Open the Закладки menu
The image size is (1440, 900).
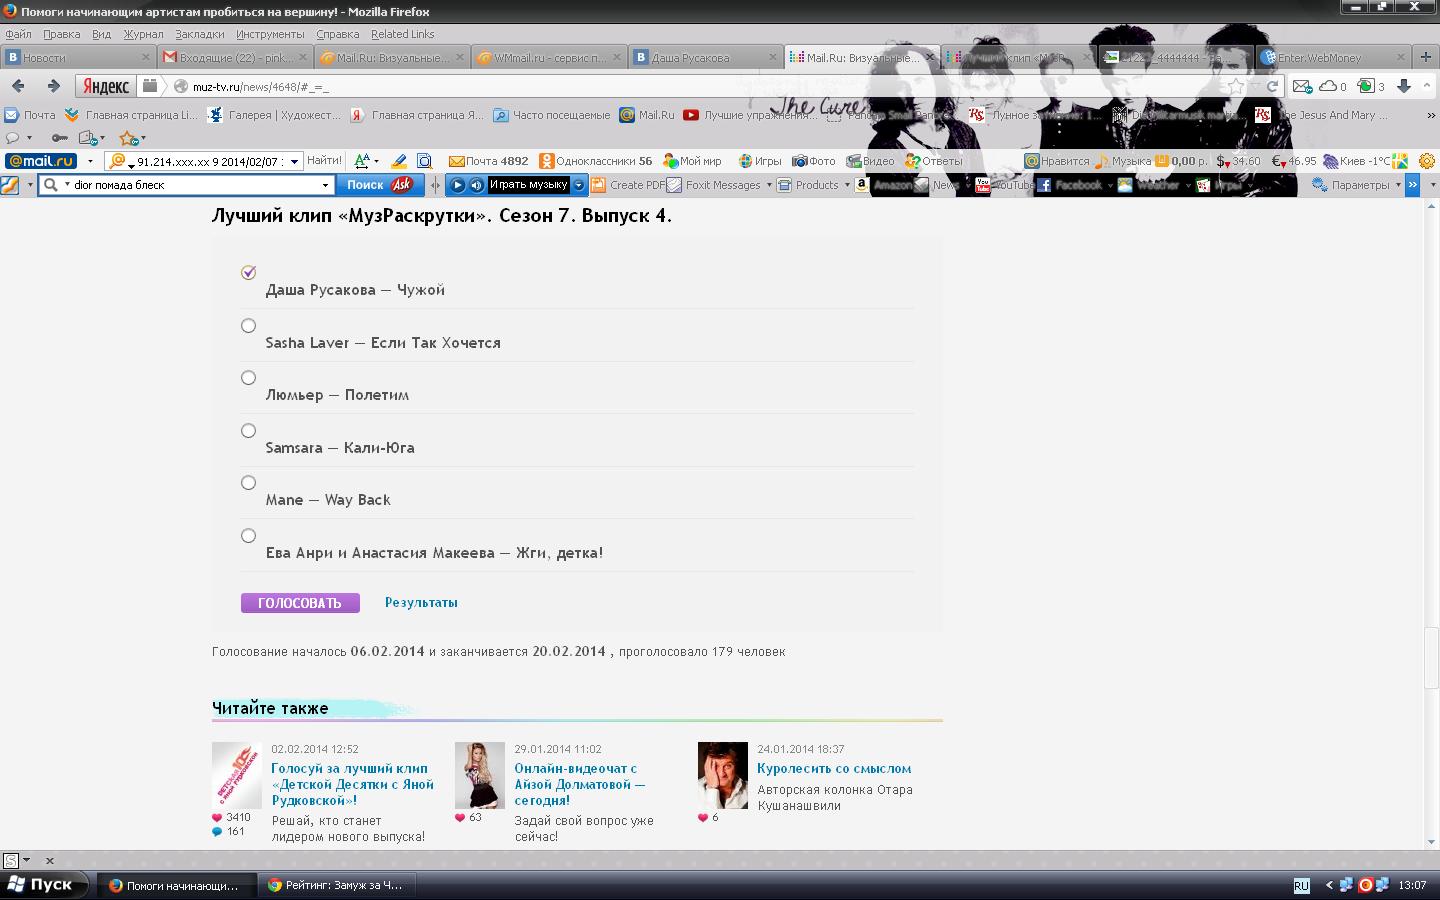(199, 34)
